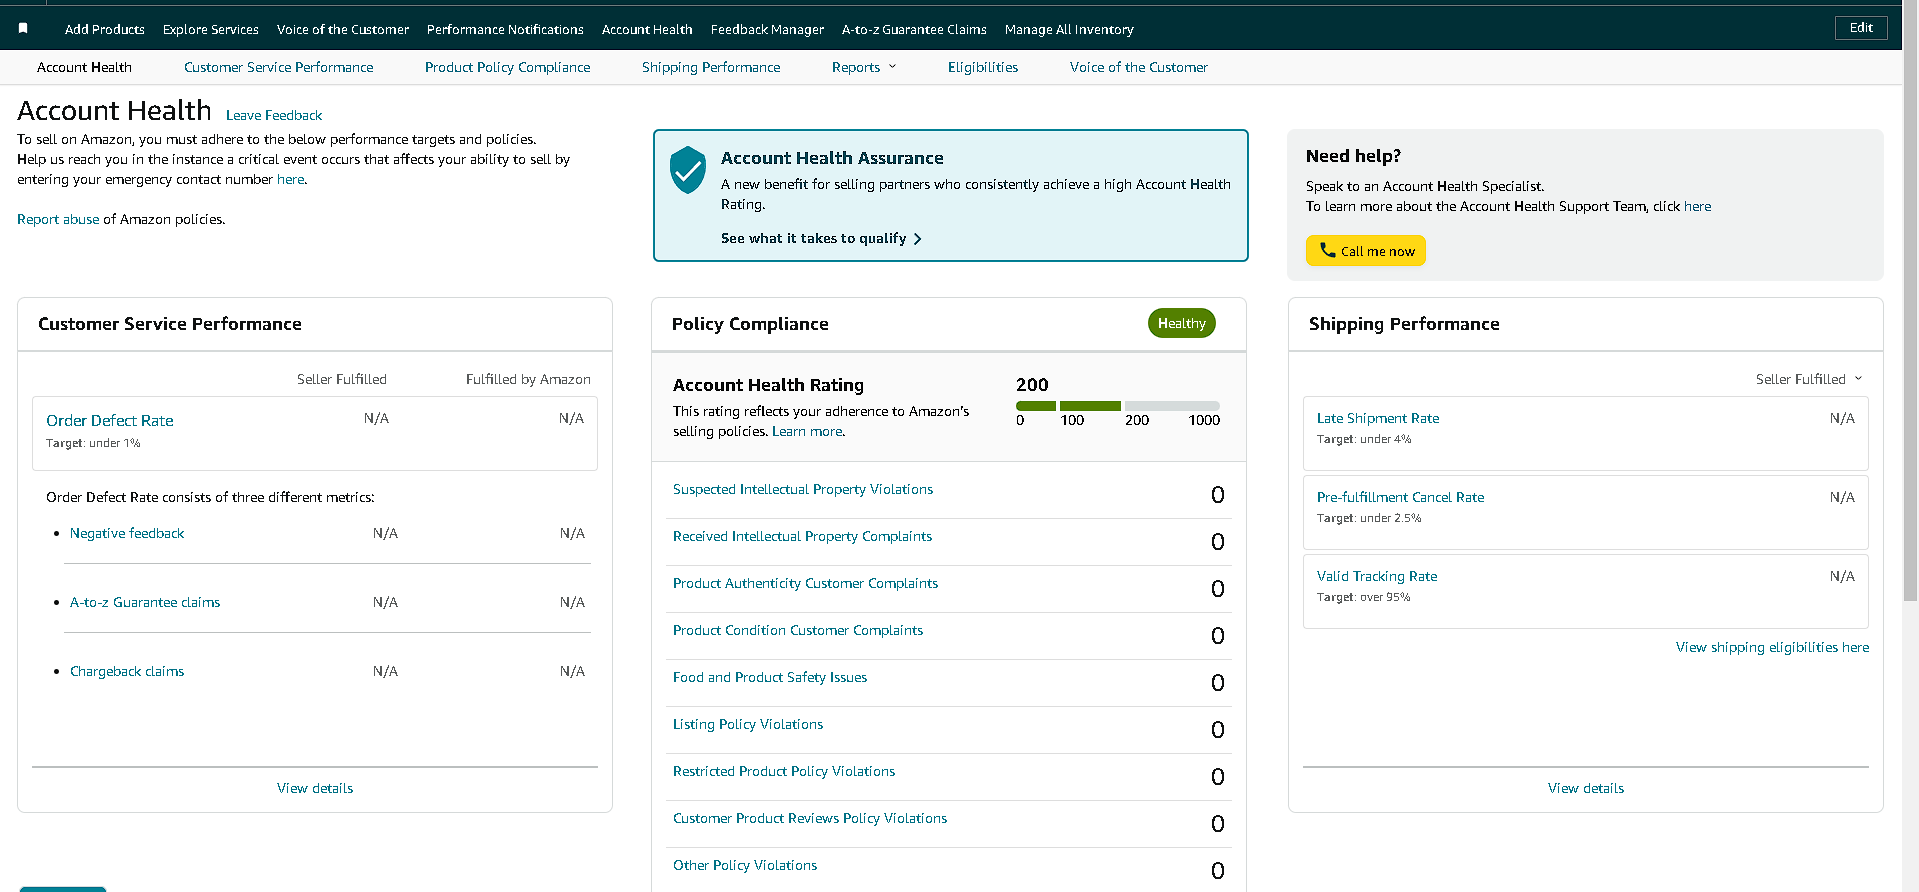Open Listing Policy Violations
Image resolution: width=1919 pixels, height=892 pixels.
748,724
